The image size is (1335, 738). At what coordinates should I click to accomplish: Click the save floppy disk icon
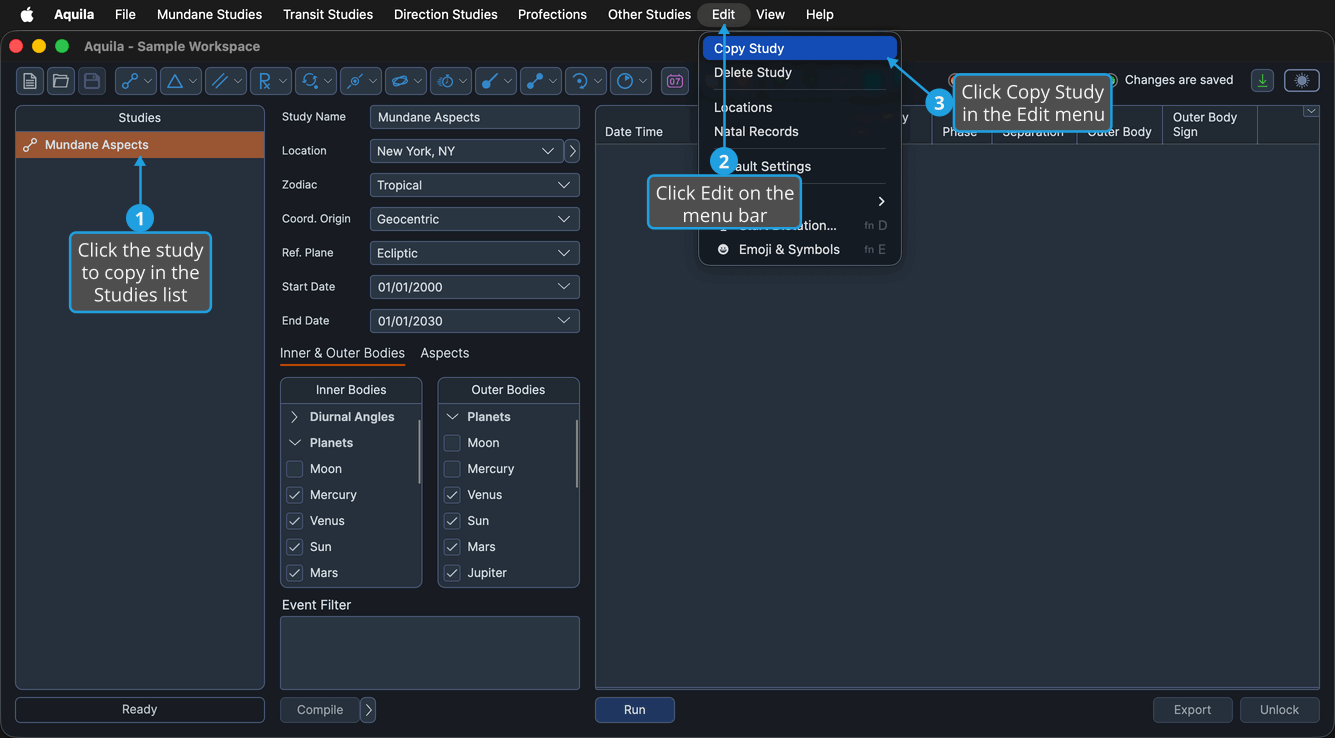click(92, 81)
